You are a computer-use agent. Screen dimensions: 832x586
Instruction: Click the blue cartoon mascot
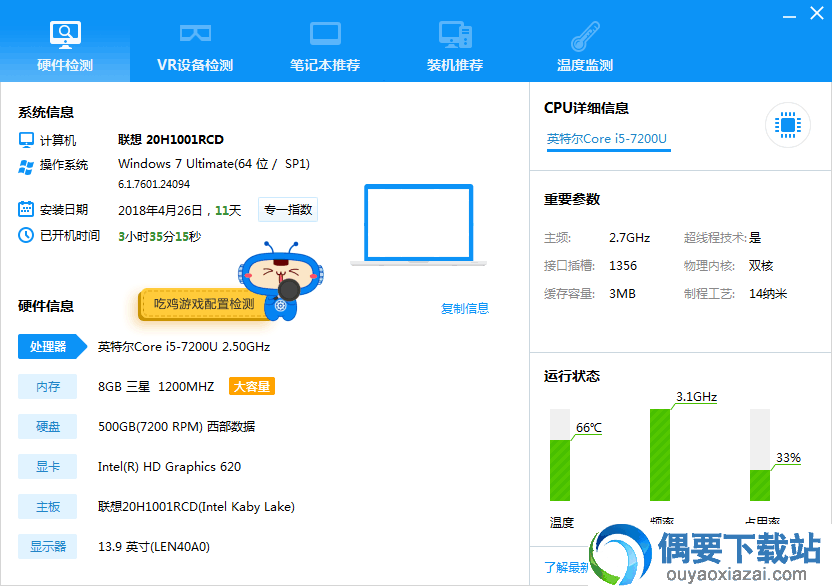point(281,280)
